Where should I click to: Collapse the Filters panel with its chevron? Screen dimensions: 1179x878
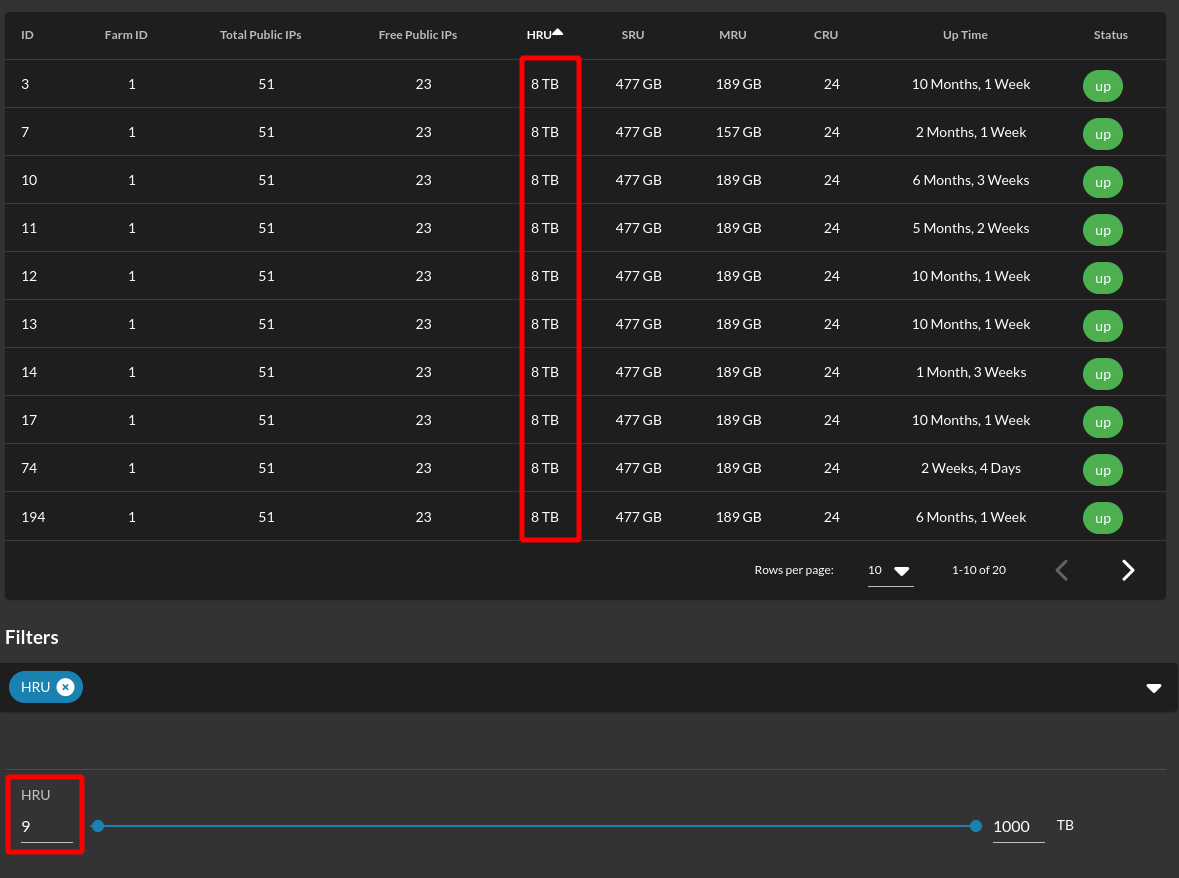coord(1154,688)
